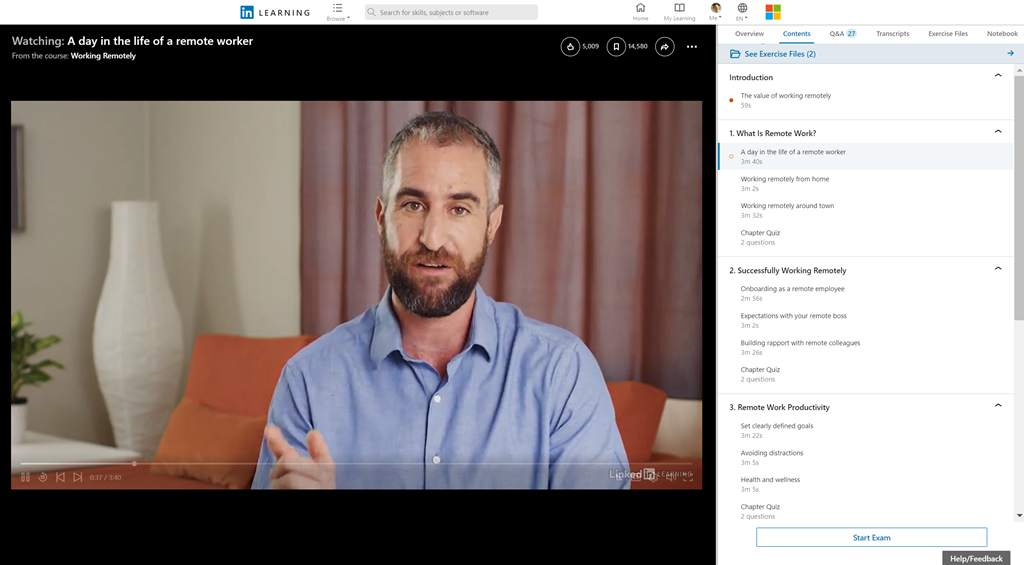Collapse the Remote Work Productivity chapter
Viewport: 1024px width, 565px height.
tap(997, 406)
